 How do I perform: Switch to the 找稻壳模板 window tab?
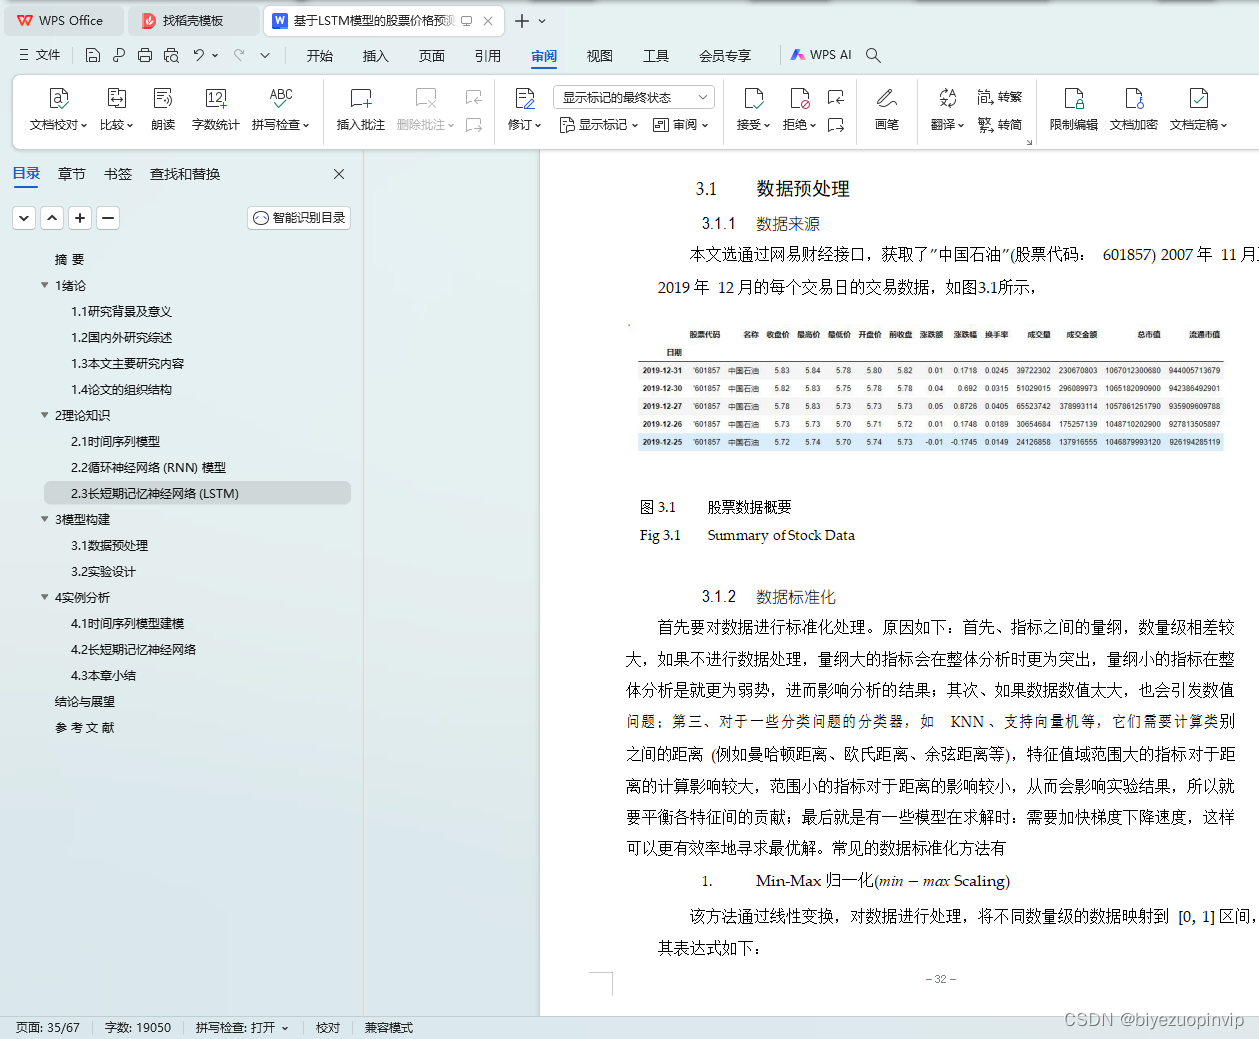tap(193, 20)
